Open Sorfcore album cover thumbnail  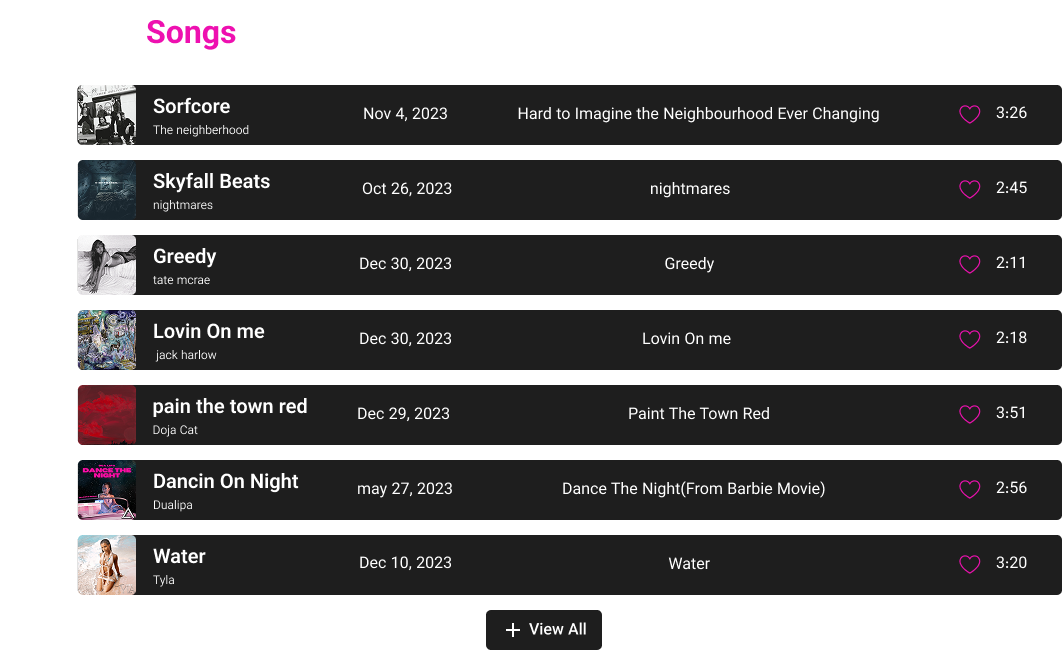107,115
